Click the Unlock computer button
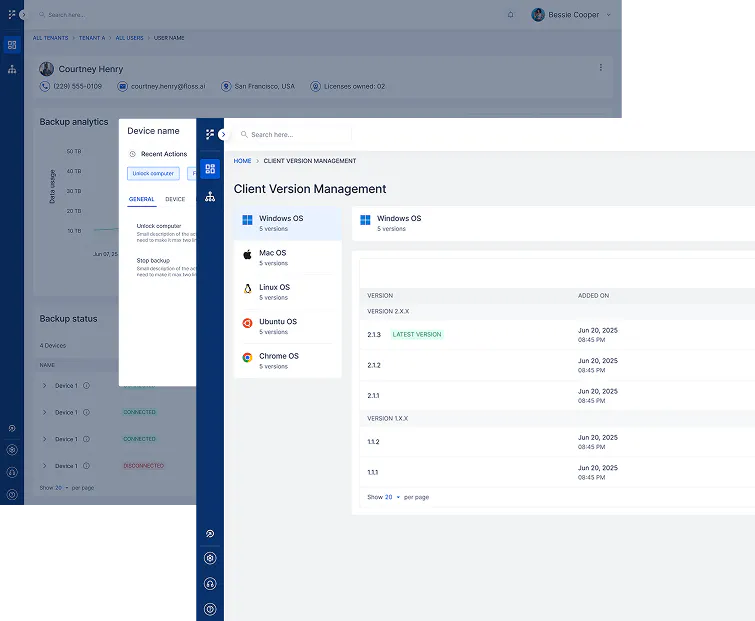755x621 pixels. (153, 173)
